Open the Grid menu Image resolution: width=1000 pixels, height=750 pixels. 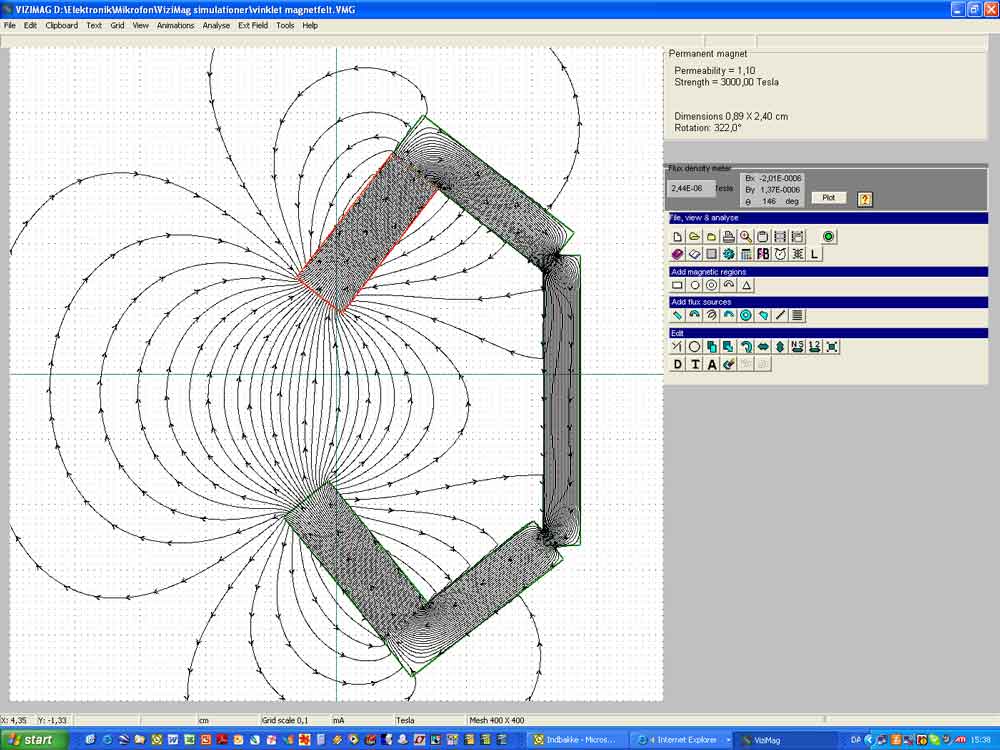pos(117,26)
